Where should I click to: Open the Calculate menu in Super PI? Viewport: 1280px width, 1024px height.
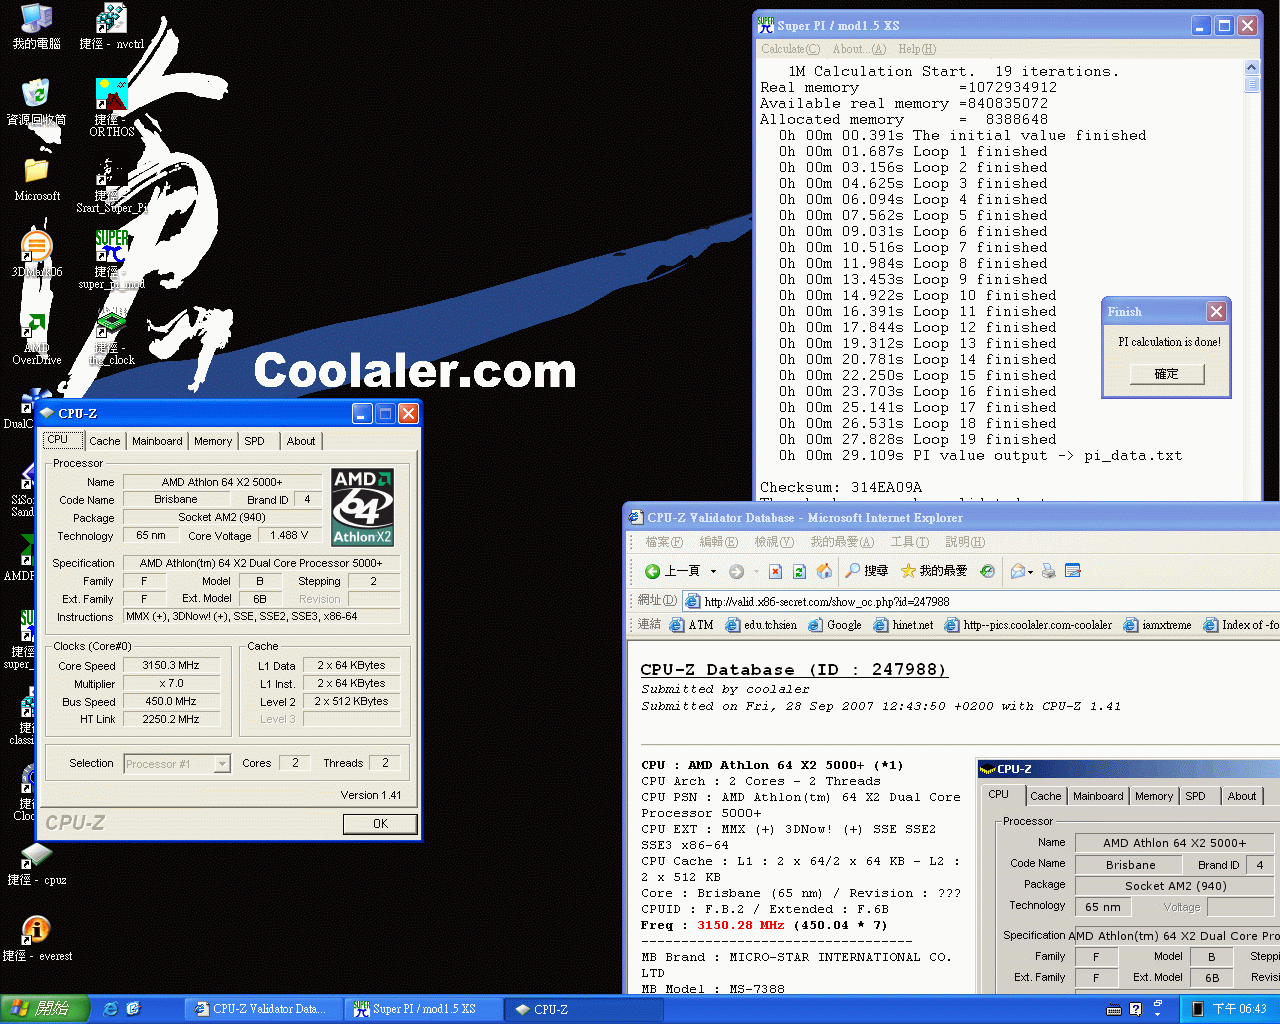(790, 49)
